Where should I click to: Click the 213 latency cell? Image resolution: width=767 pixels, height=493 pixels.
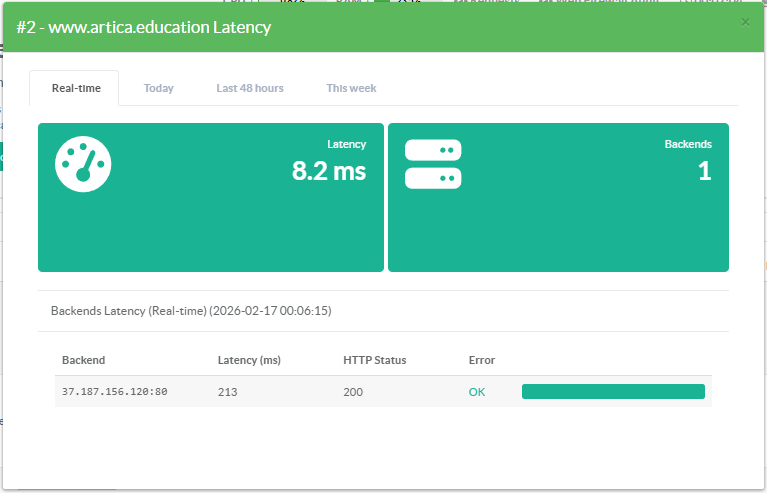(227, 392)
